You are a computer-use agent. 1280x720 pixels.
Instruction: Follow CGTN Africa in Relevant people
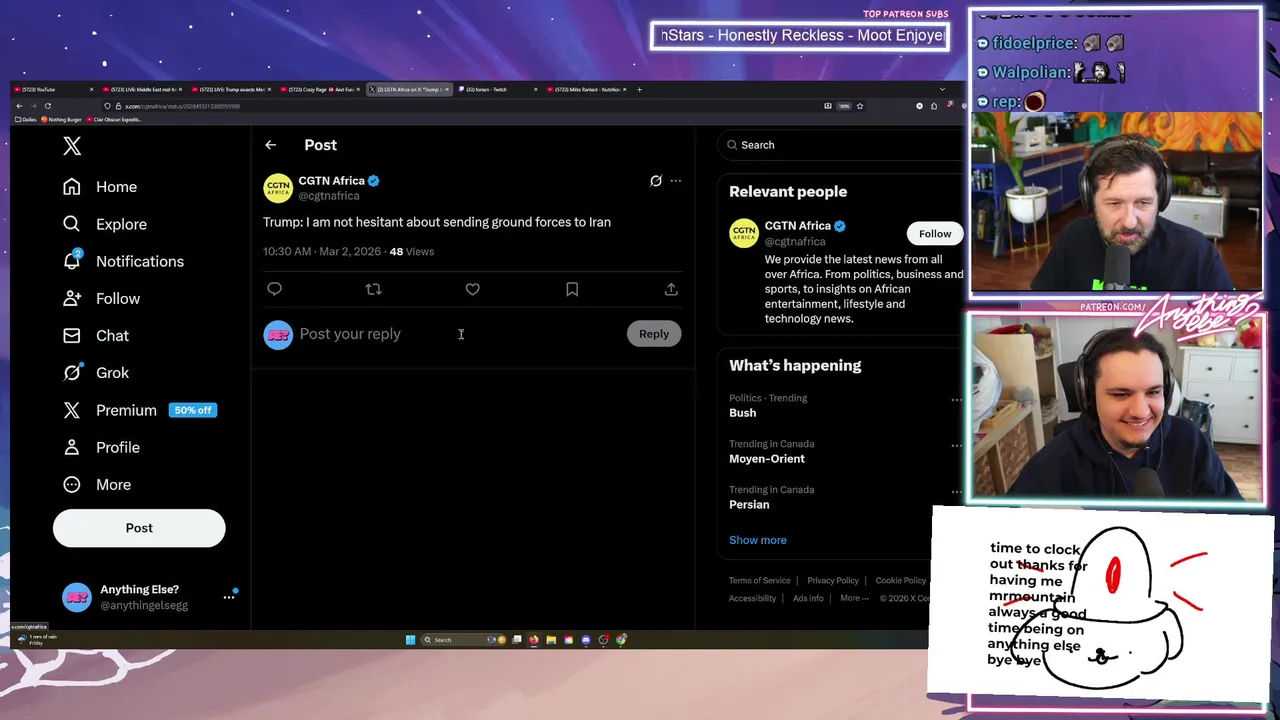935,234
